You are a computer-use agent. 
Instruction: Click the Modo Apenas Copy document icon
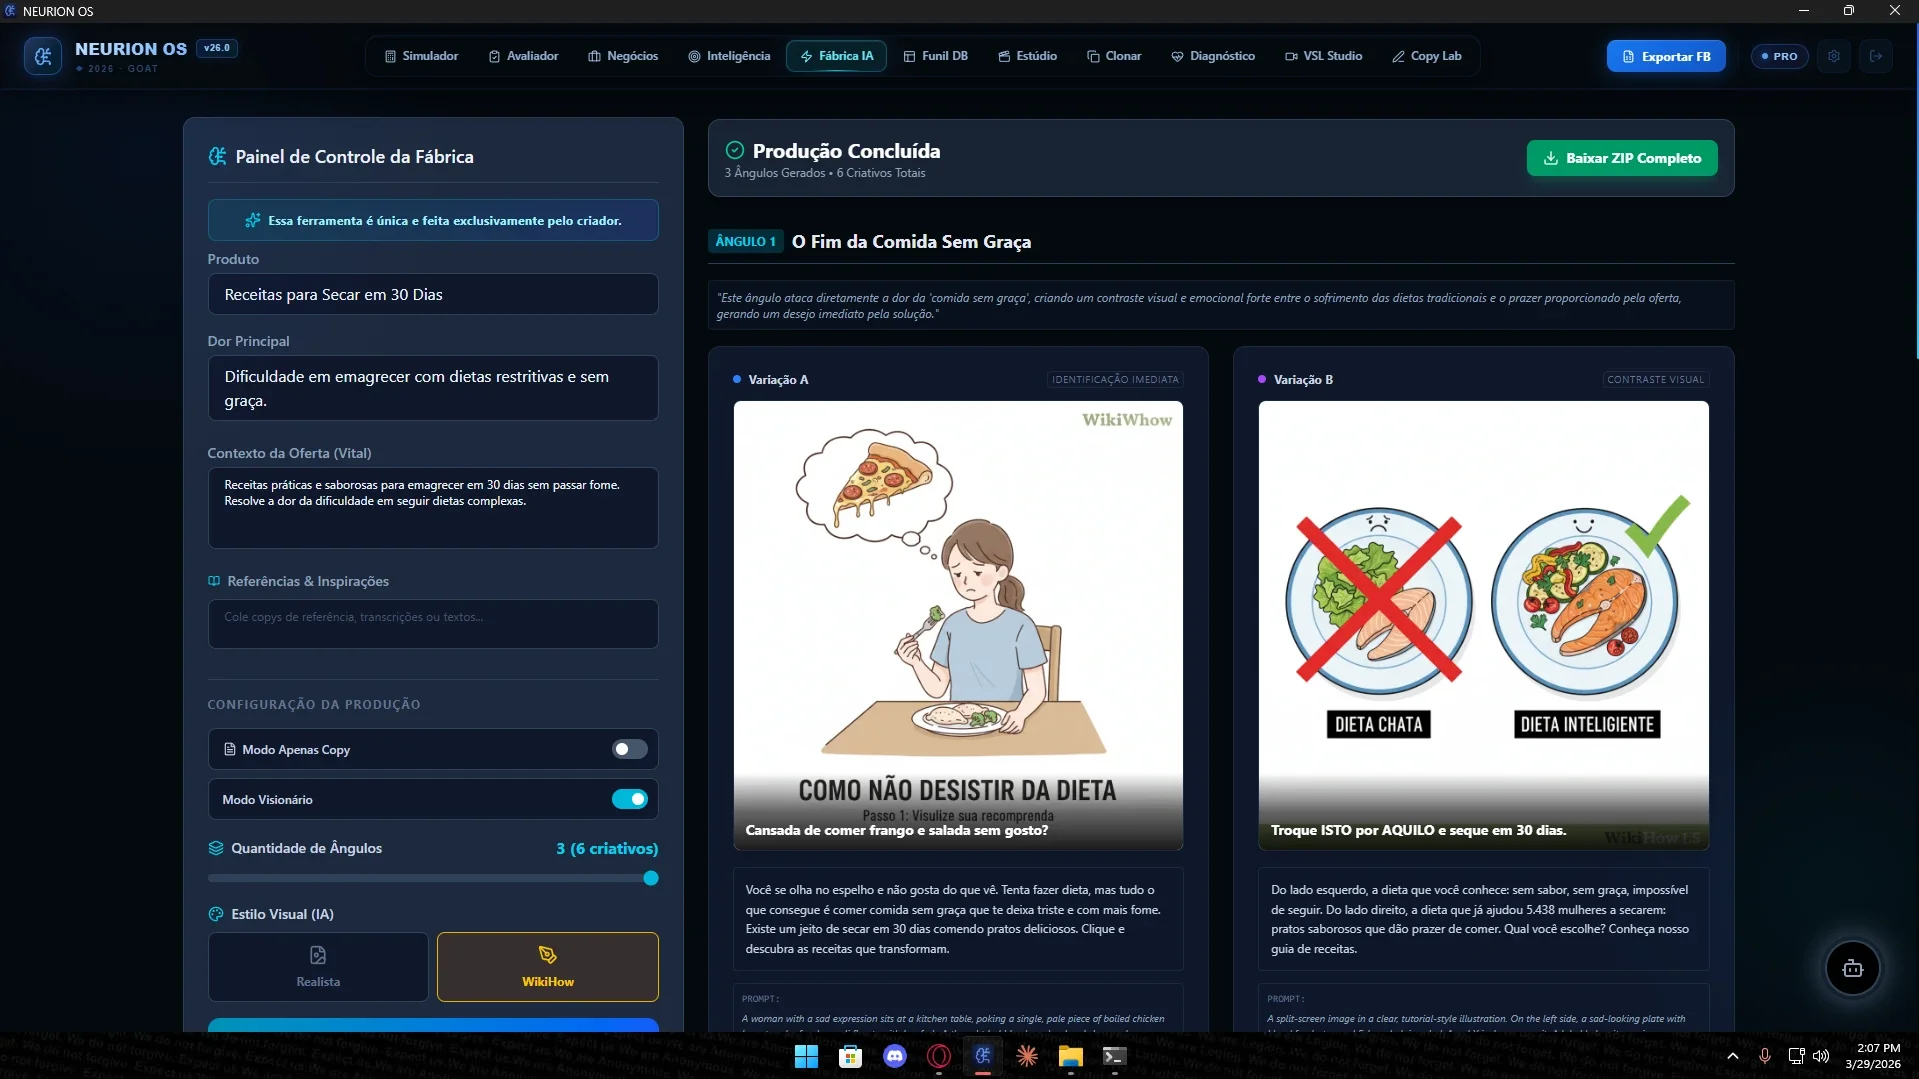230,749
